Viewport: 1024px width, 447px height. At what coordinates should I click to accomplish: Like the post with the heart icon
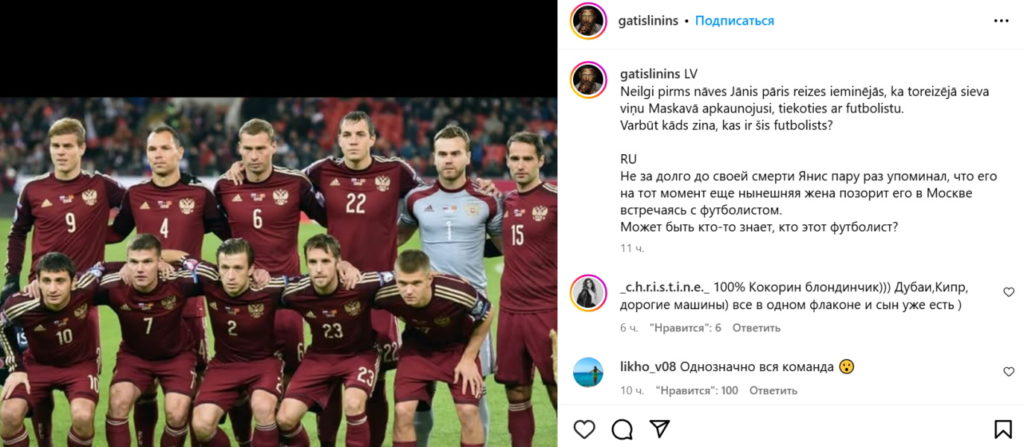(x=584, y=429)
